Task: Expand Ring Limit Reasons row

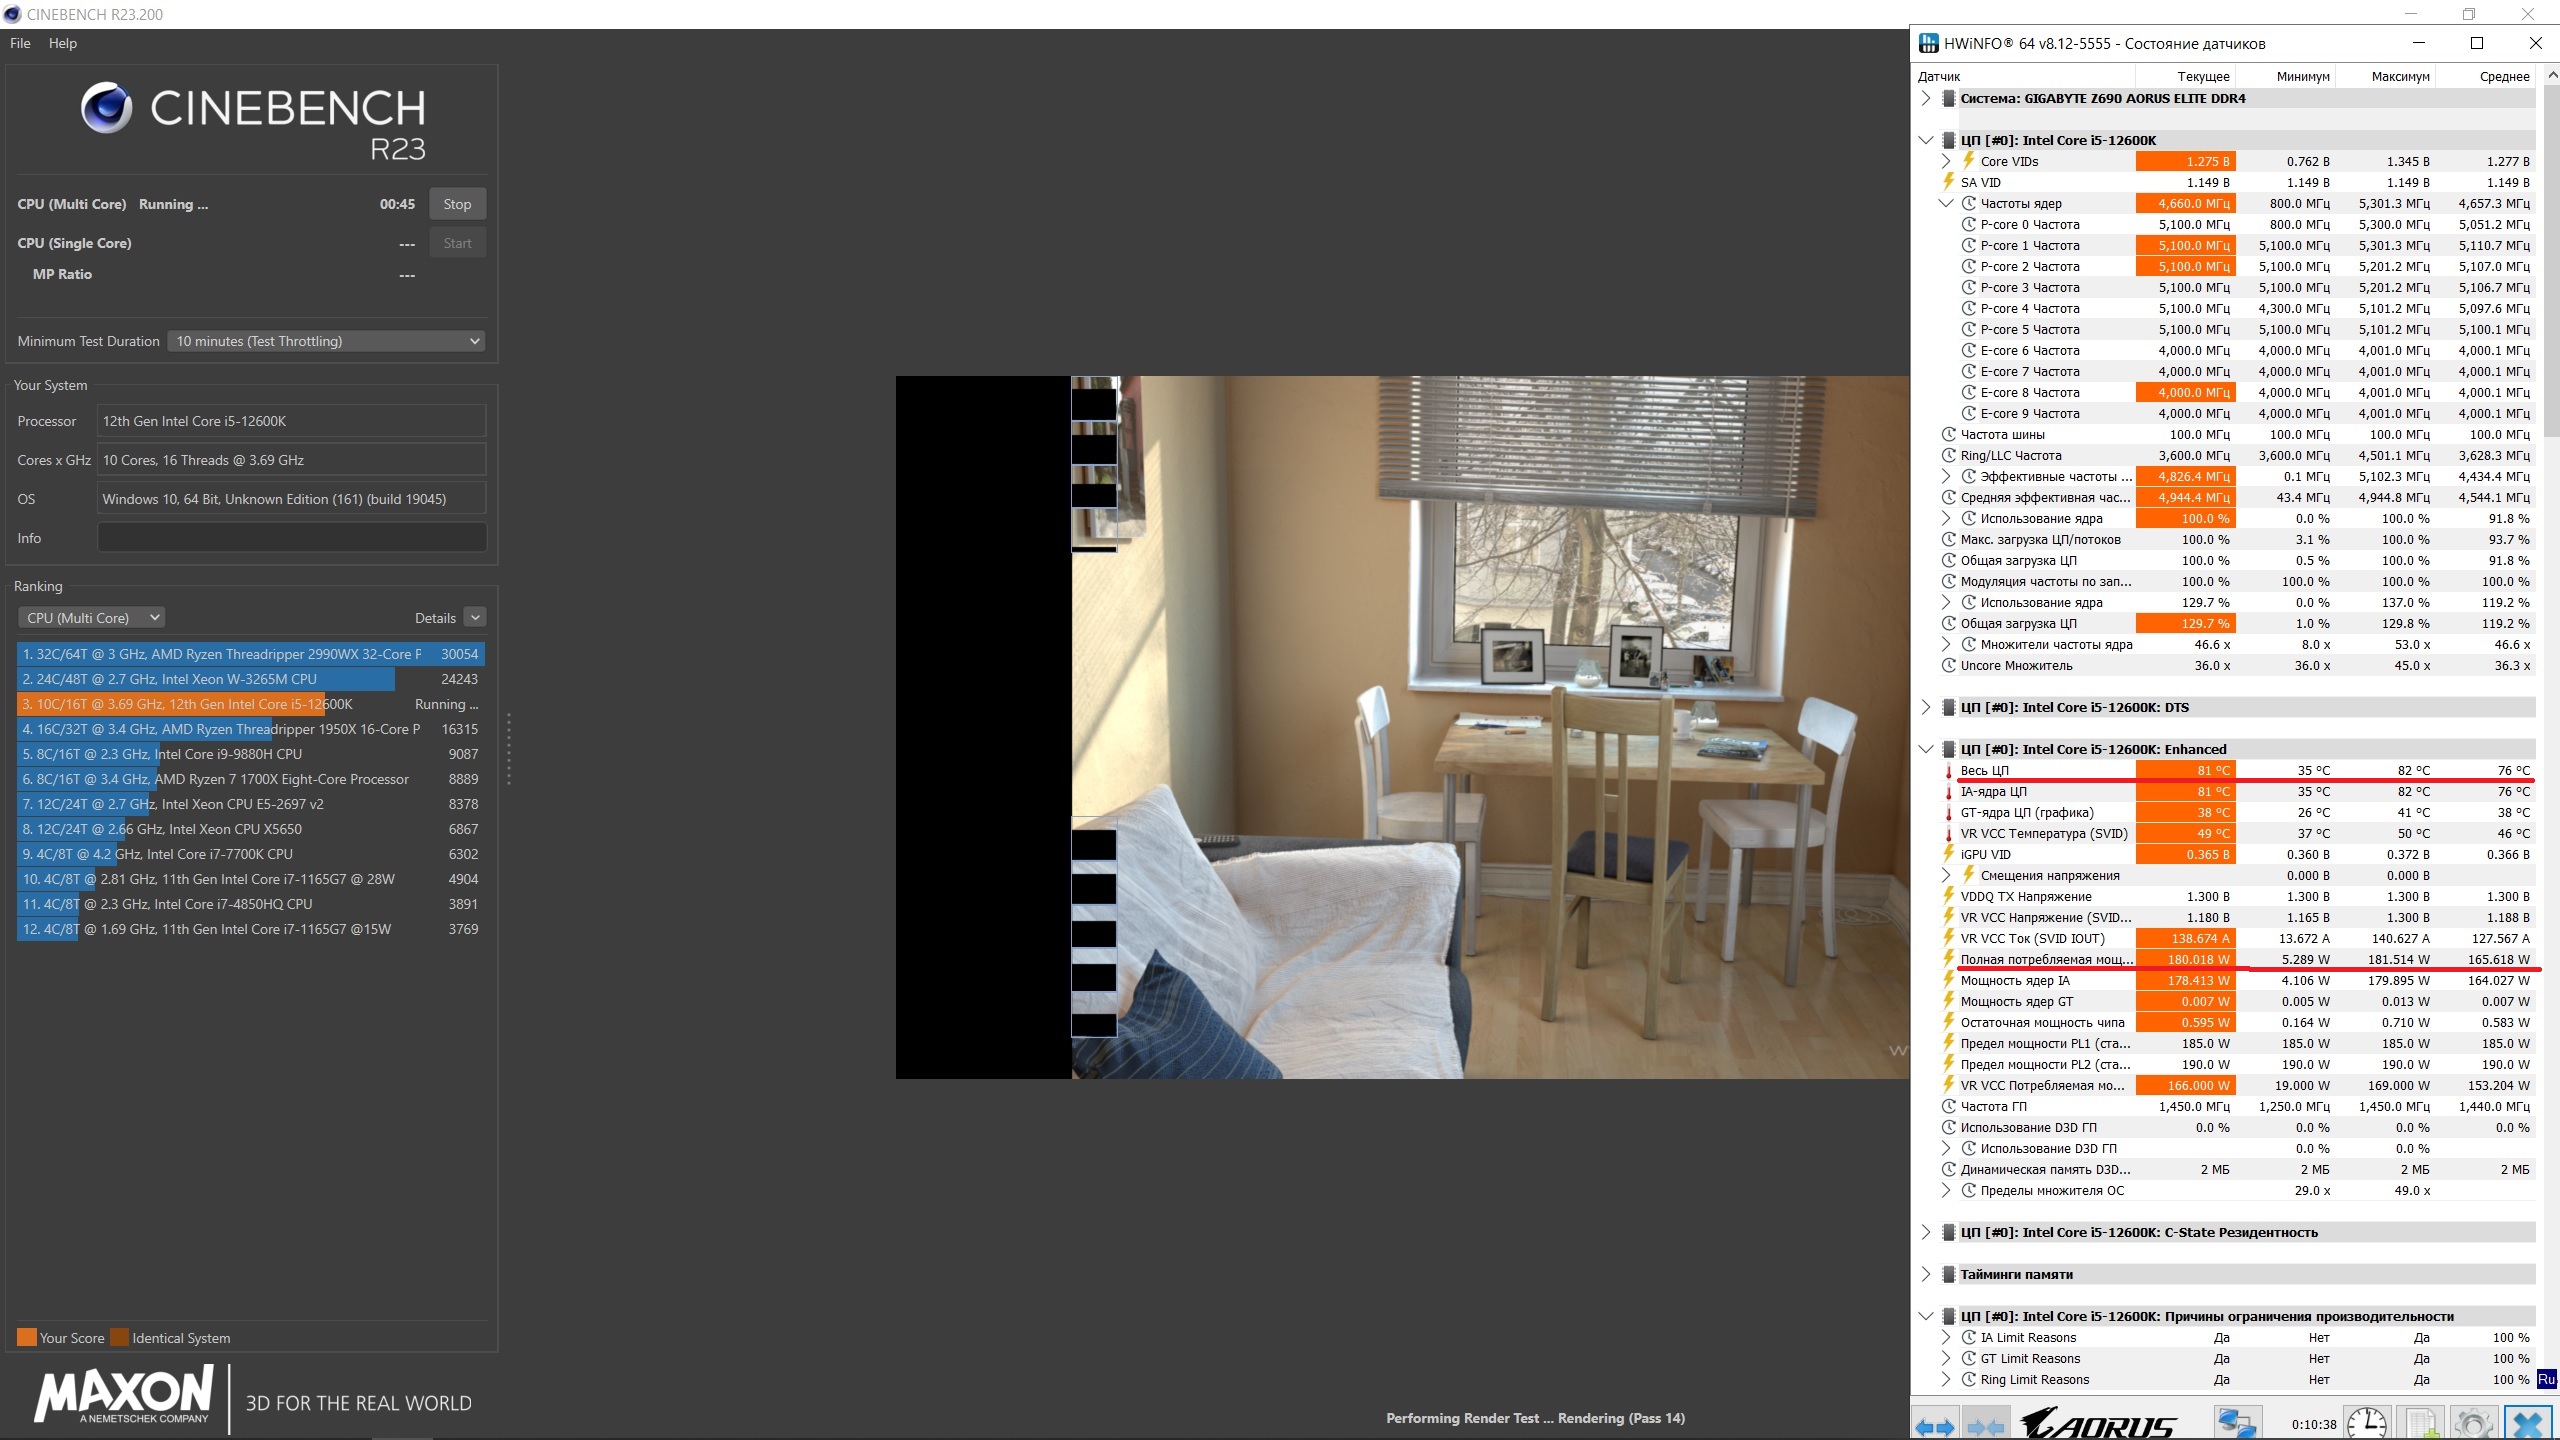Action: click(1946, 1379)
